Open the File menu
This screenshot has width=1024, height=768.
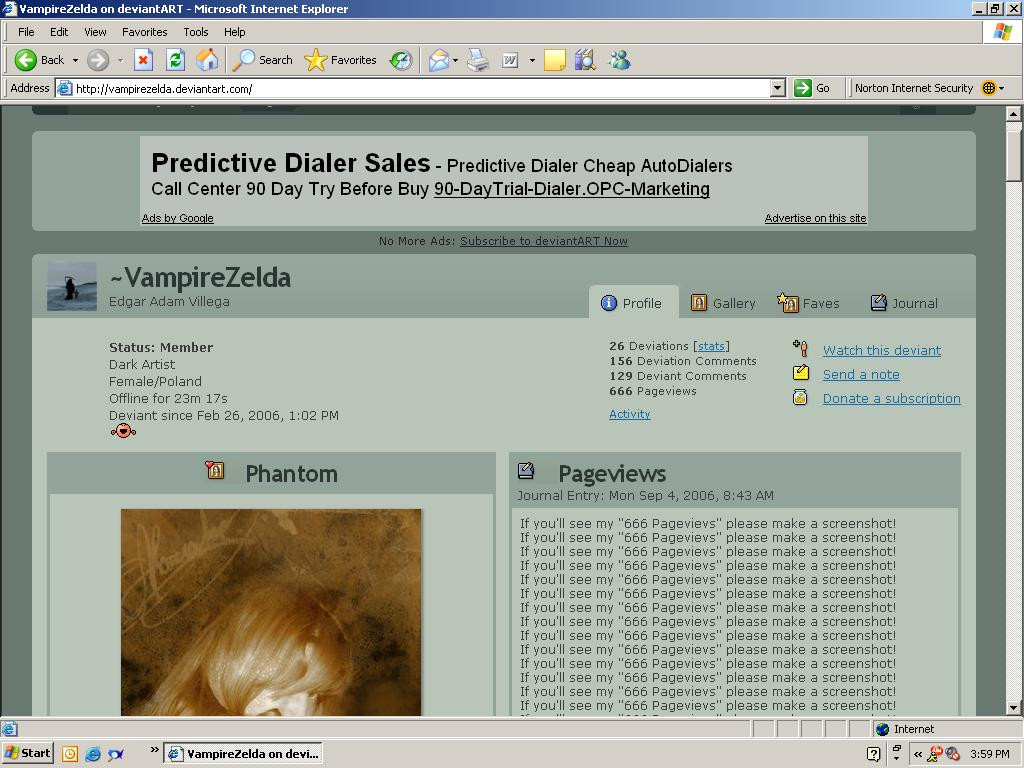[26, 32]
